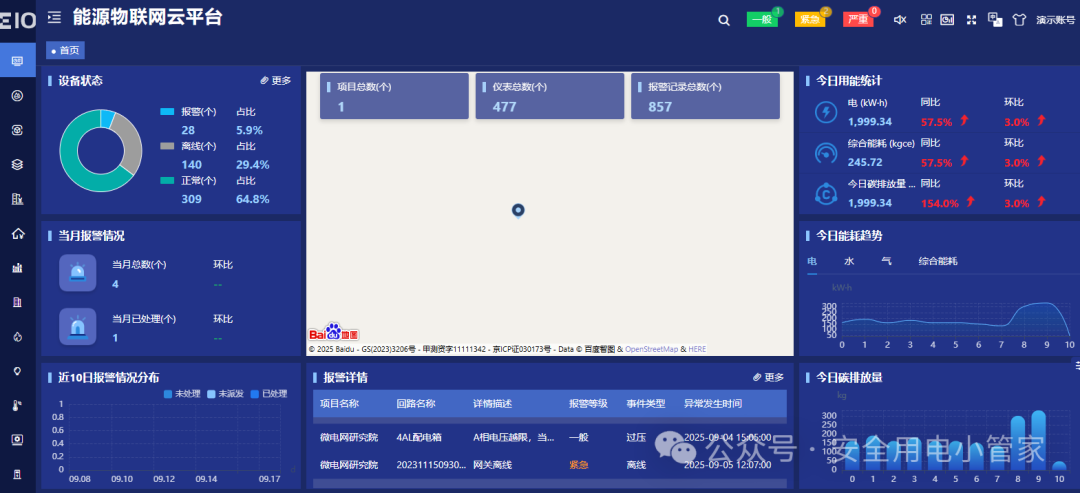The image size is (1080, 493).
Task: Click the 仪表总数(个) summary card
Action: point(550,96)
